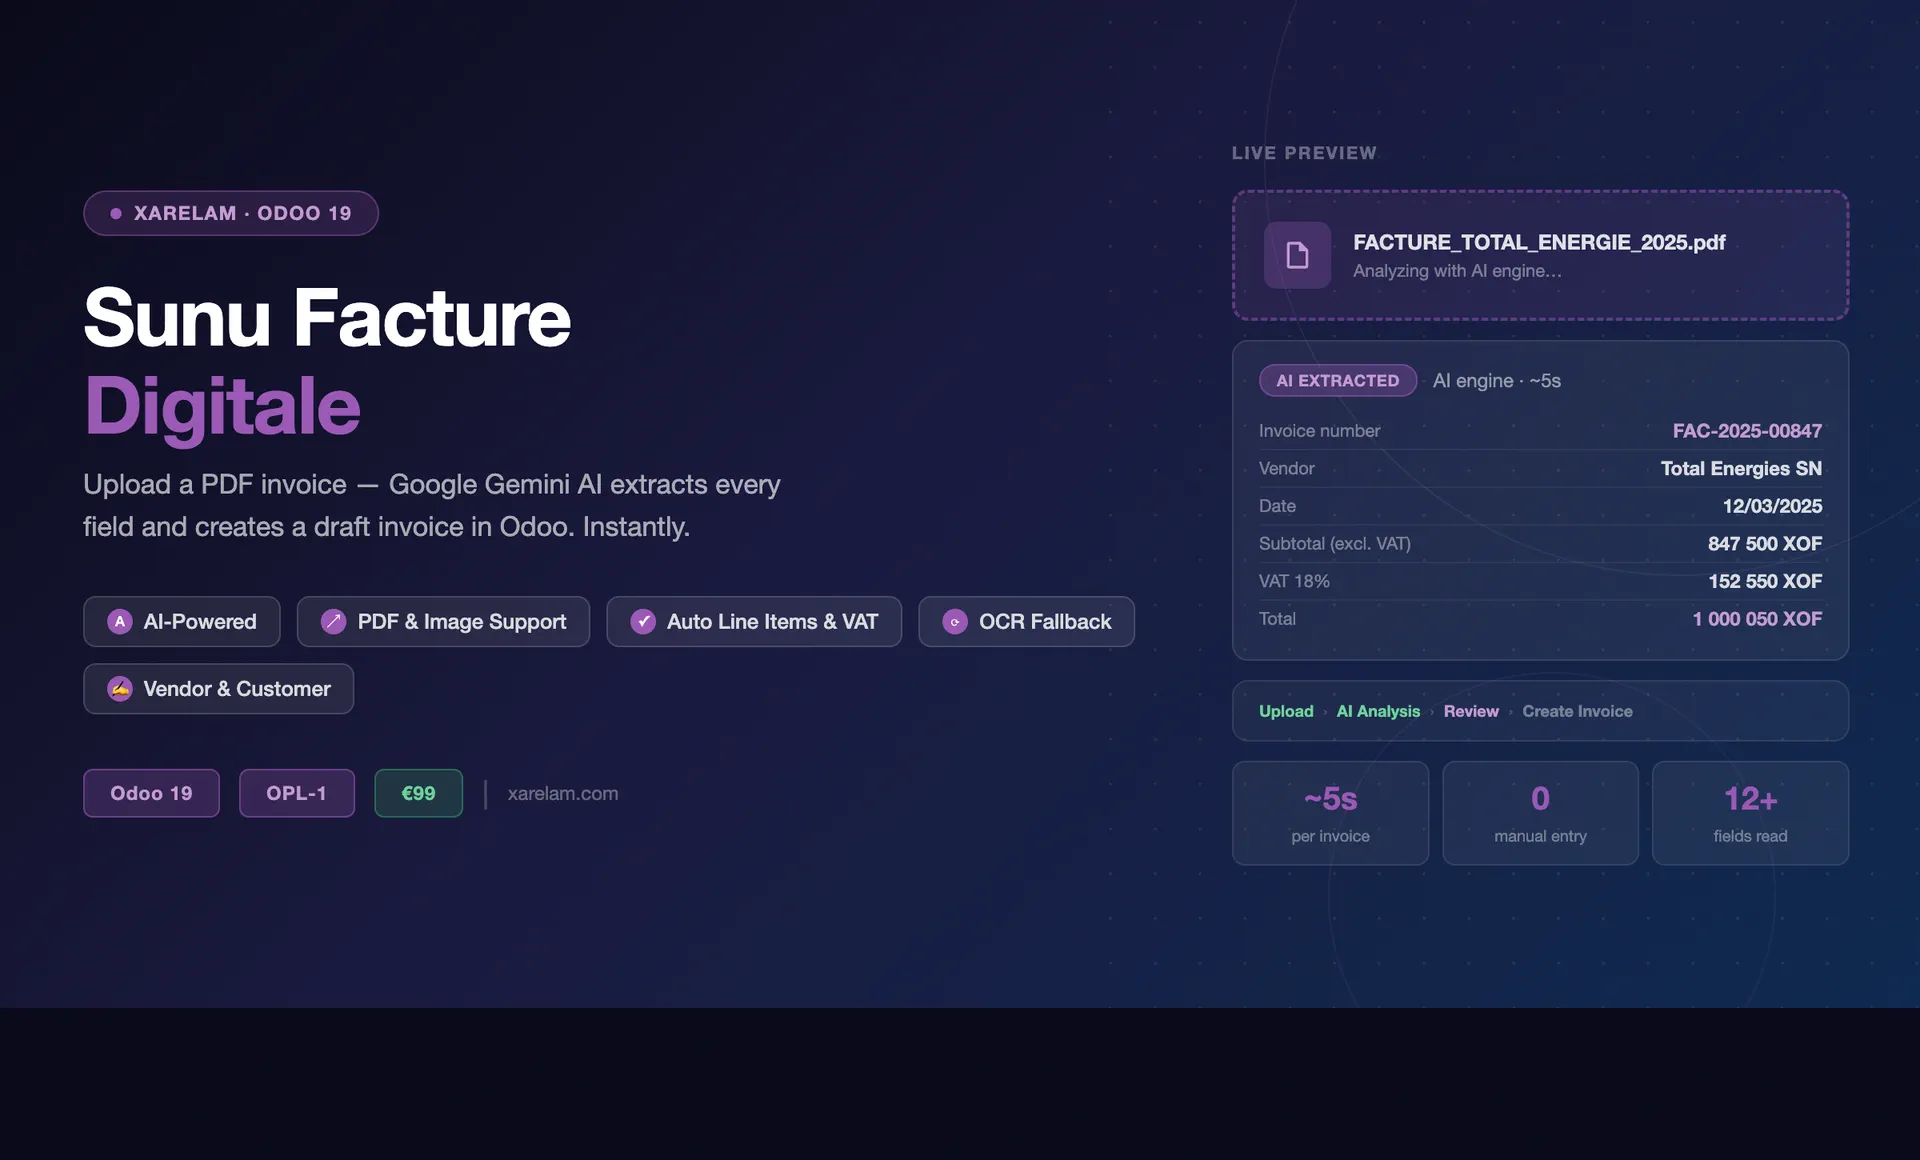Click the OCR Fallback circular icon
The width and height of the screenshot is (1920, 1160).
pyautogui.click(x=953, y=621)
